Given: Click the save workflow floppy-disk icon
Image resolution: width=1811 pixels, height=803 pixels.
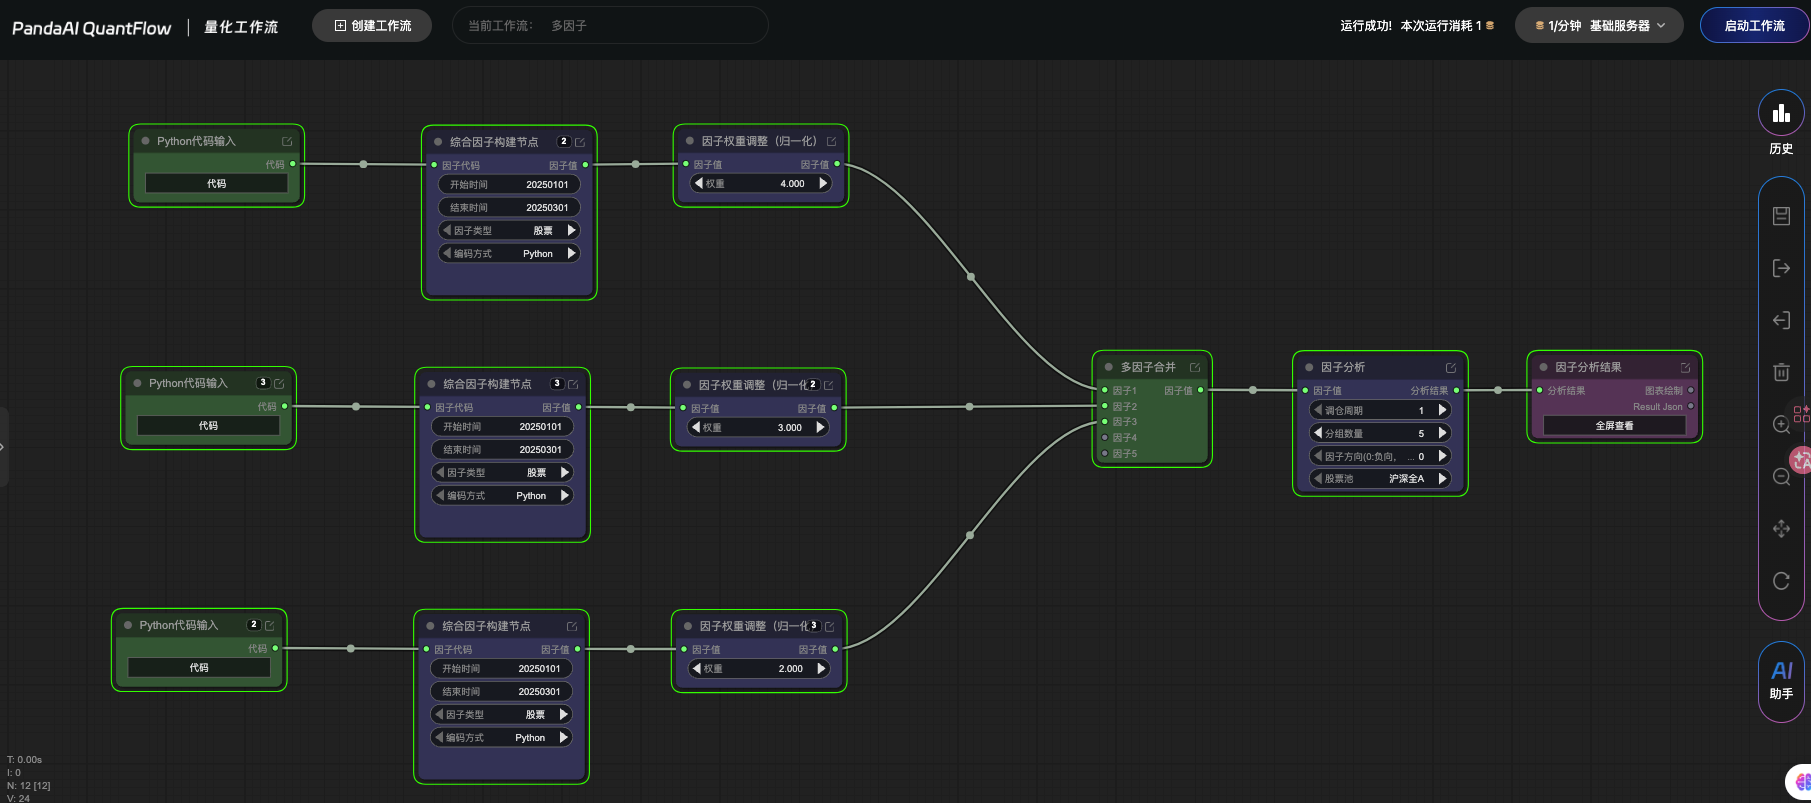Looking at the screenshot, I should [1781, 216].
